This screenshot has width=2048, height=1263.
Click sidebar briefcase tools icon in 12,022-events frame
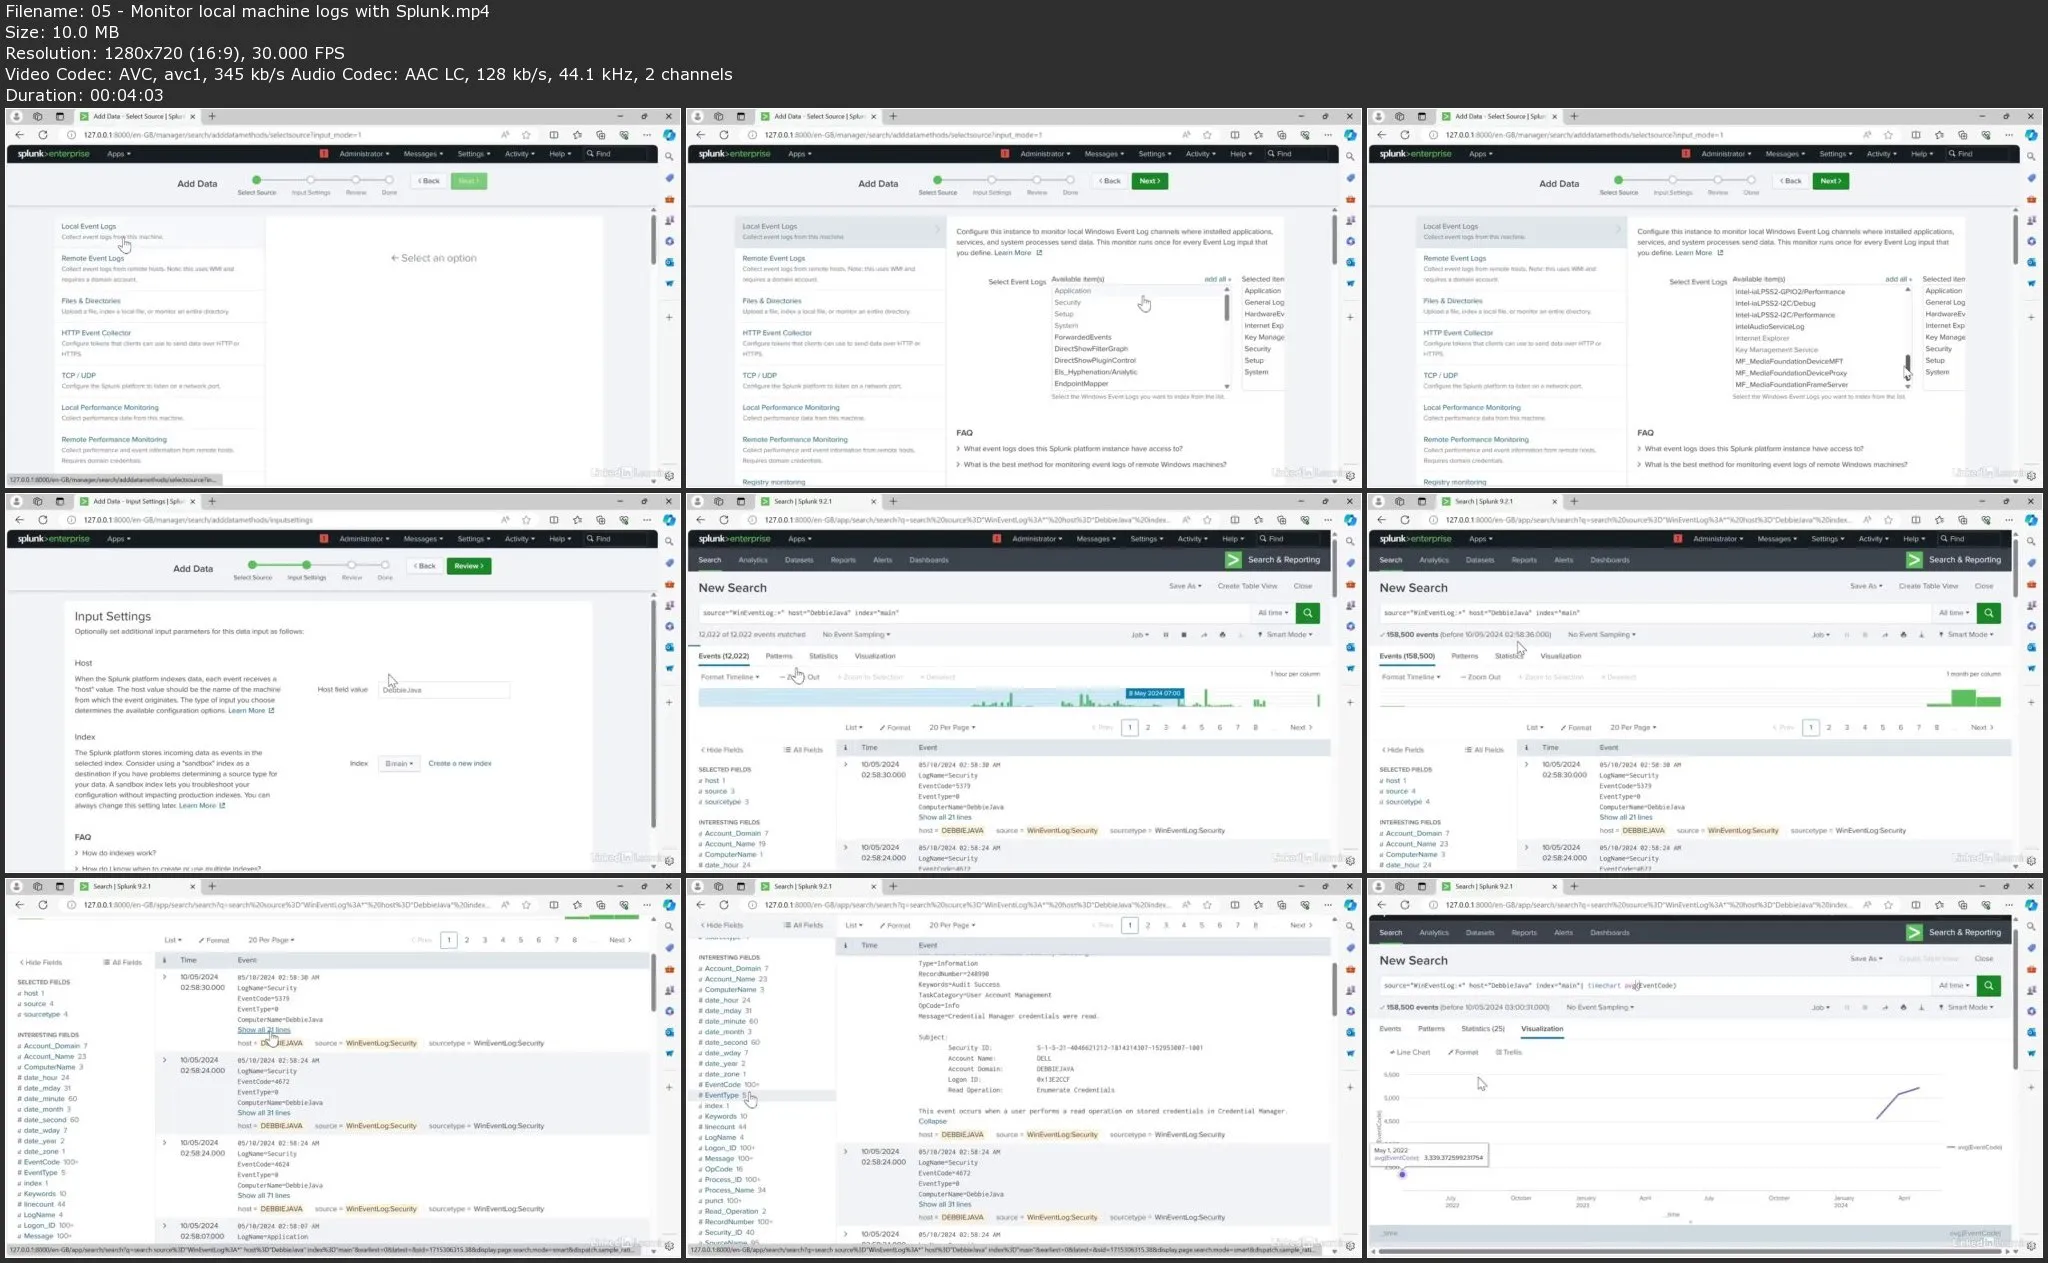1350,584
